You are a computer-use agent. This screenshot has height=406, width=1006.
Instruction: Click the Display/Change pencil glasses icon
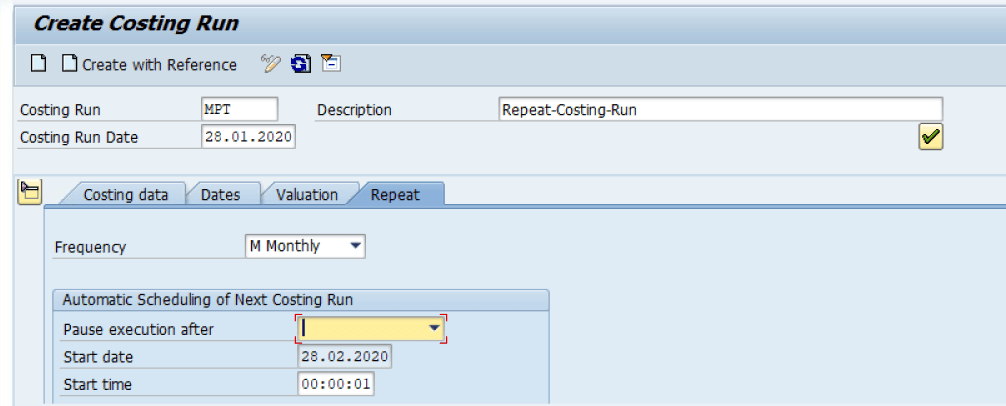tap(271, 65)
